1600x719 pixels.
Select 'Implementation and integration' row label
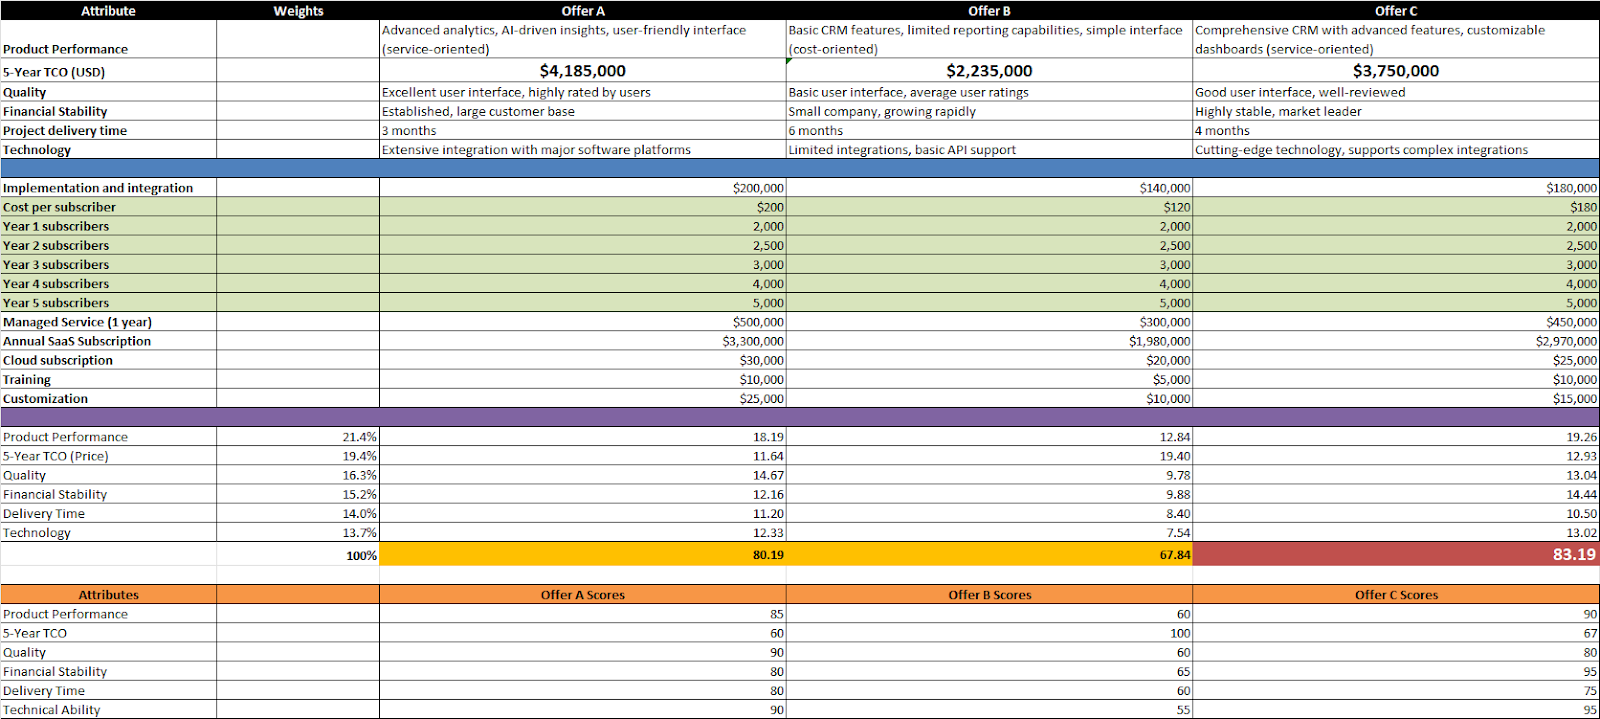[108, 188]
